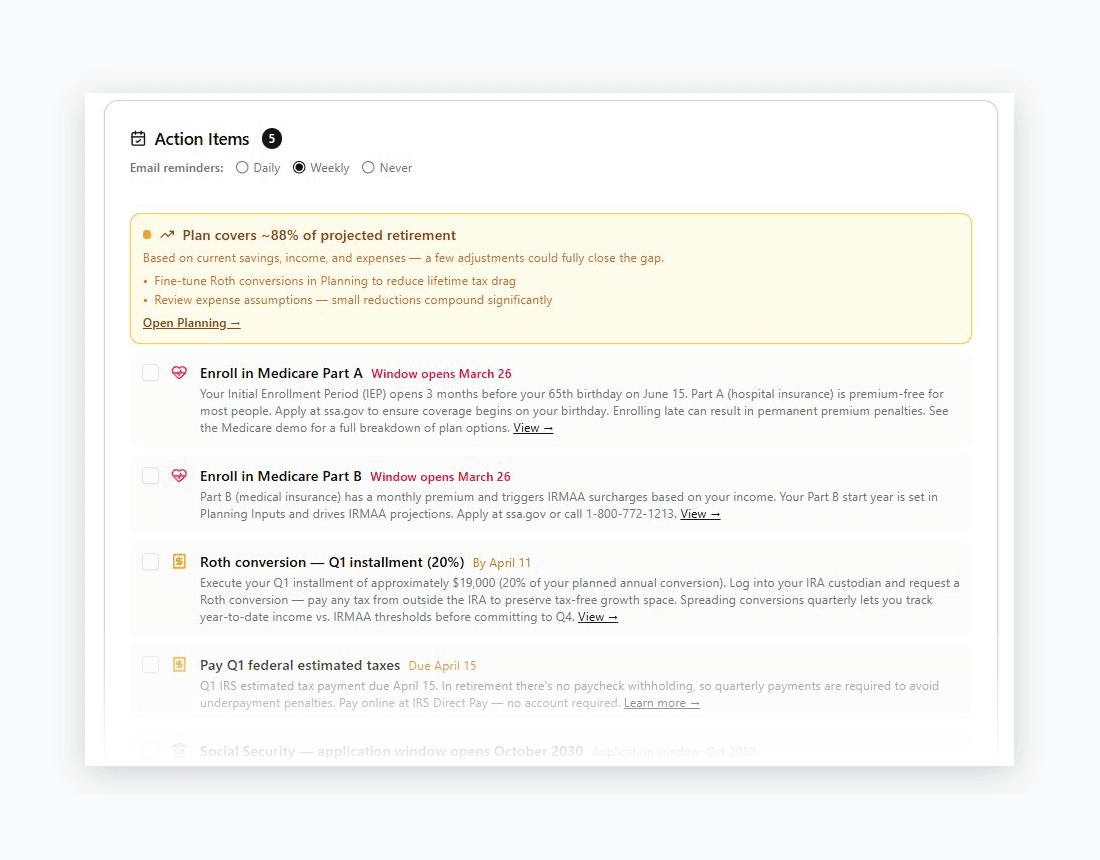Screen dimensions: 1100x860
Task: Click the dollar icon on Roth conversion item
Action: coord(179,561)
